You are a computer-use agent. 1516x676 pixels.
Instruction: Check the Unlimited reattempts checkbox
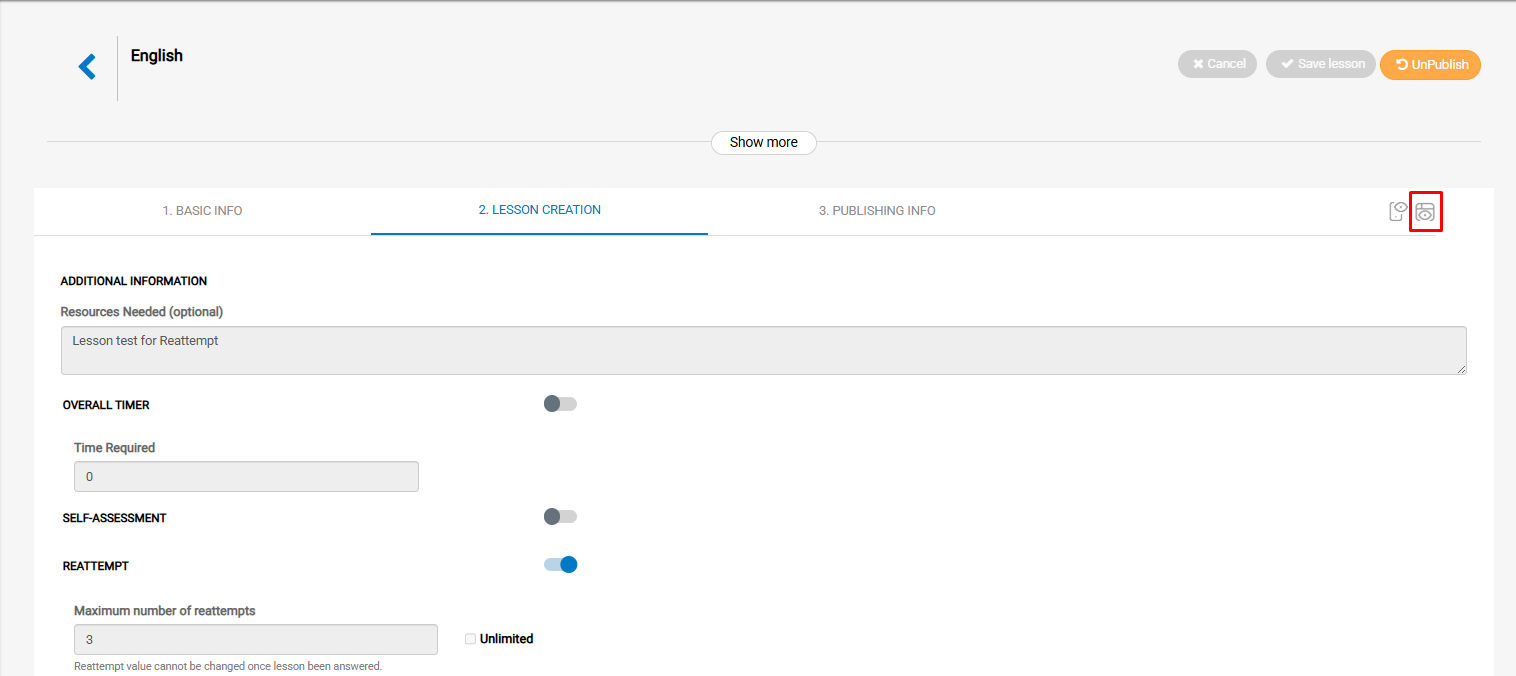tap(470, 639)
